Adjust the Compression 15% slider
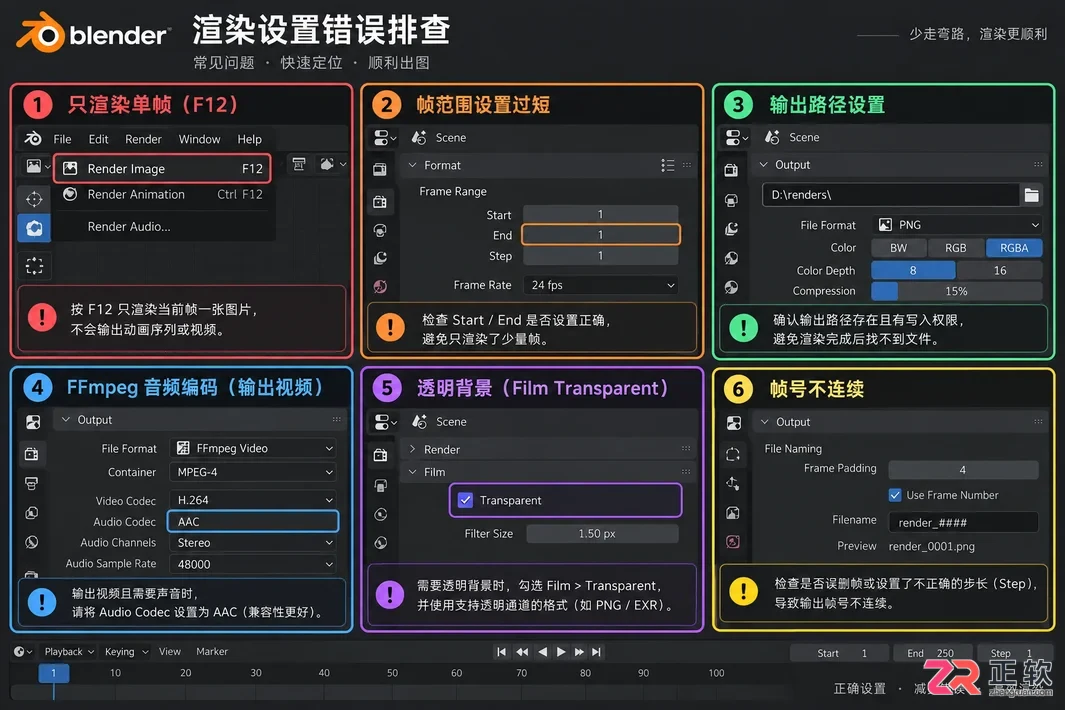This screenshot has height=710, width=1065. tap(957, 291)
